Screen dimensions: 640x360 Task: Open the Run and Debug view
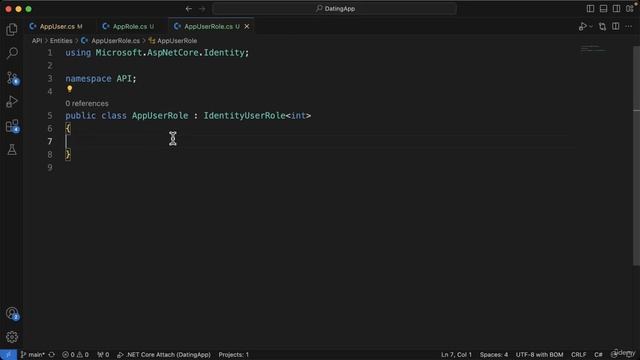(x=12, y=102)
